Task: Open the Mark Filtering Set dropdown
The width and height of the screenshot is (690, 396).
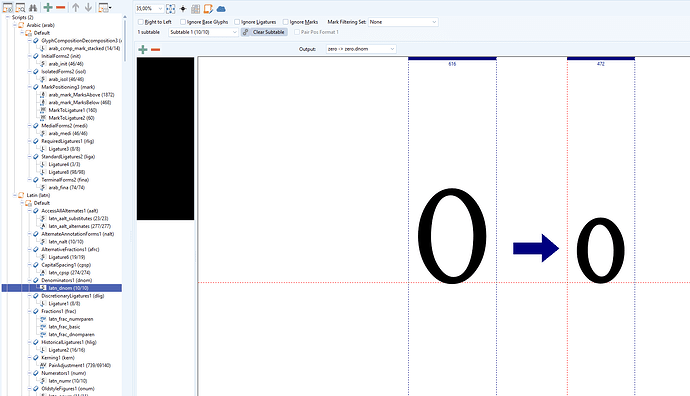Action: [403, 22]
